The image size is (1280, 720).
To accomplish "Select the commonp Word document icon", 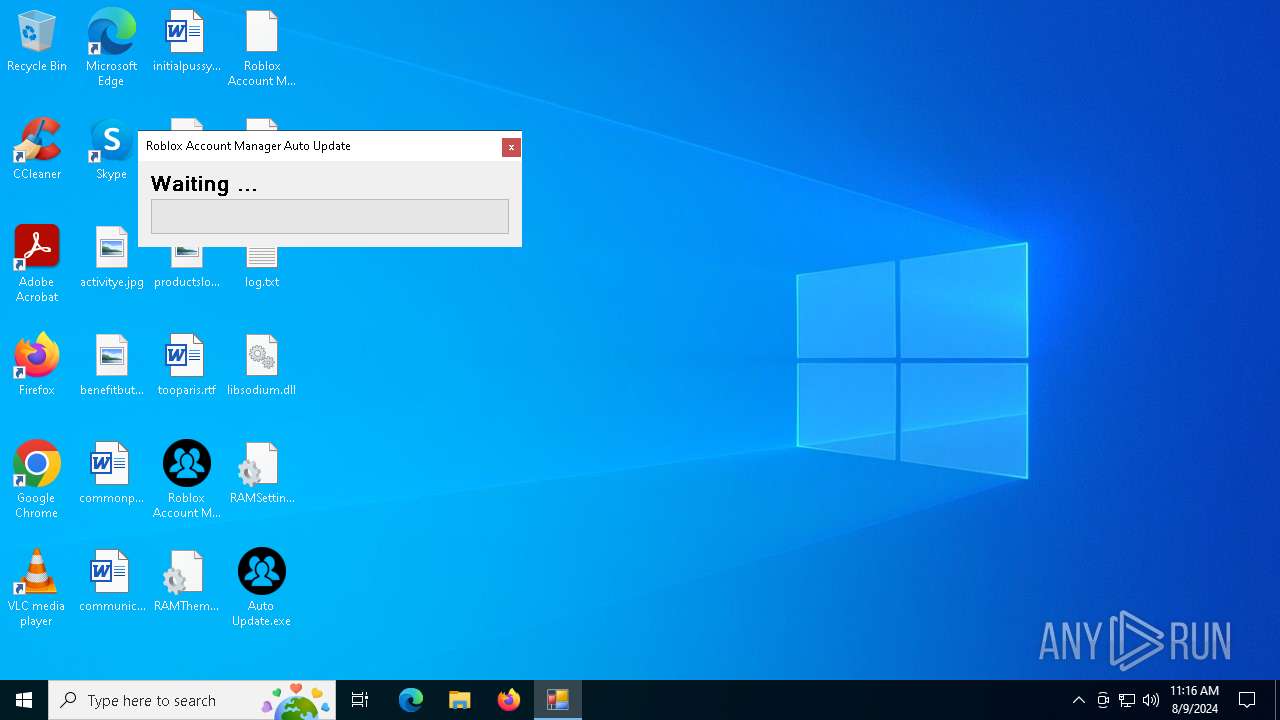I will (x=111, y=474).
